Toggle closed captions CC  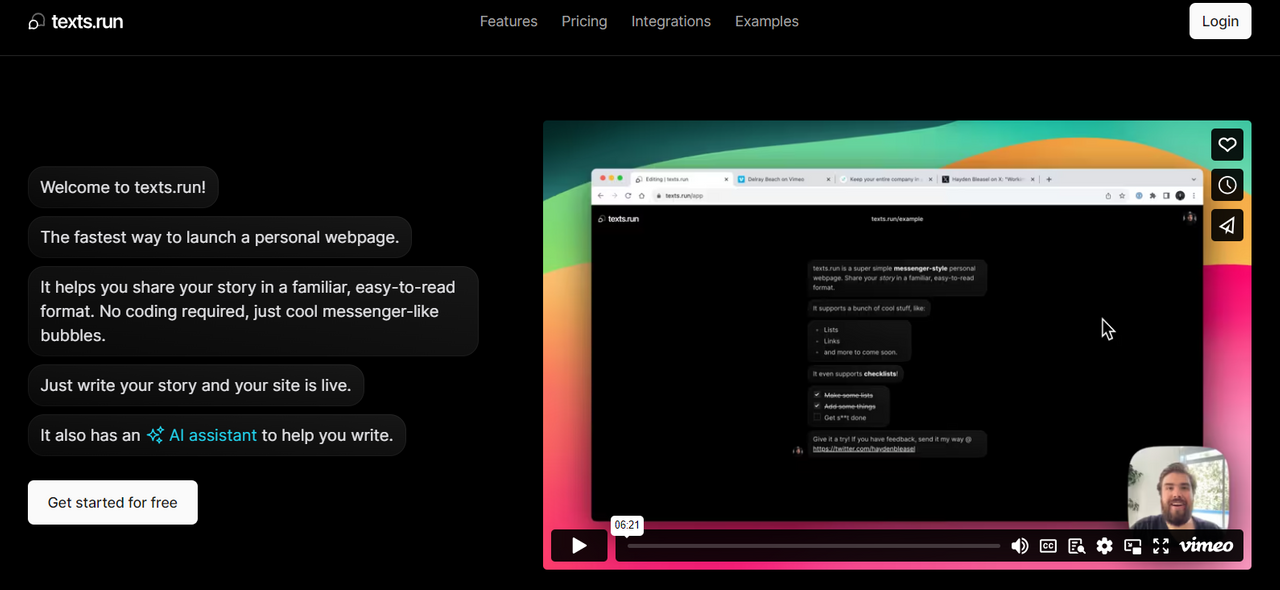1048,546
